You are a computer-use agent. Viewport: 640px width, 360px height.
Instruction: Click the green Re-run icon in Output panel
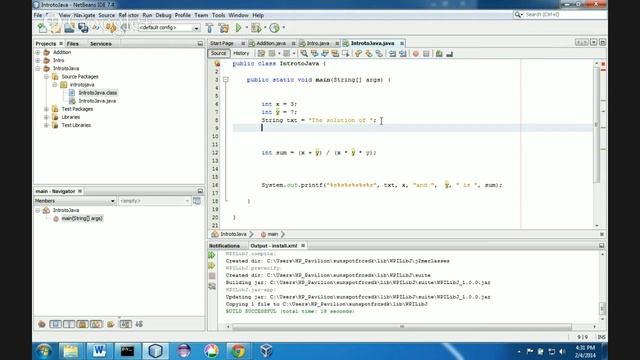coord(212,255)
